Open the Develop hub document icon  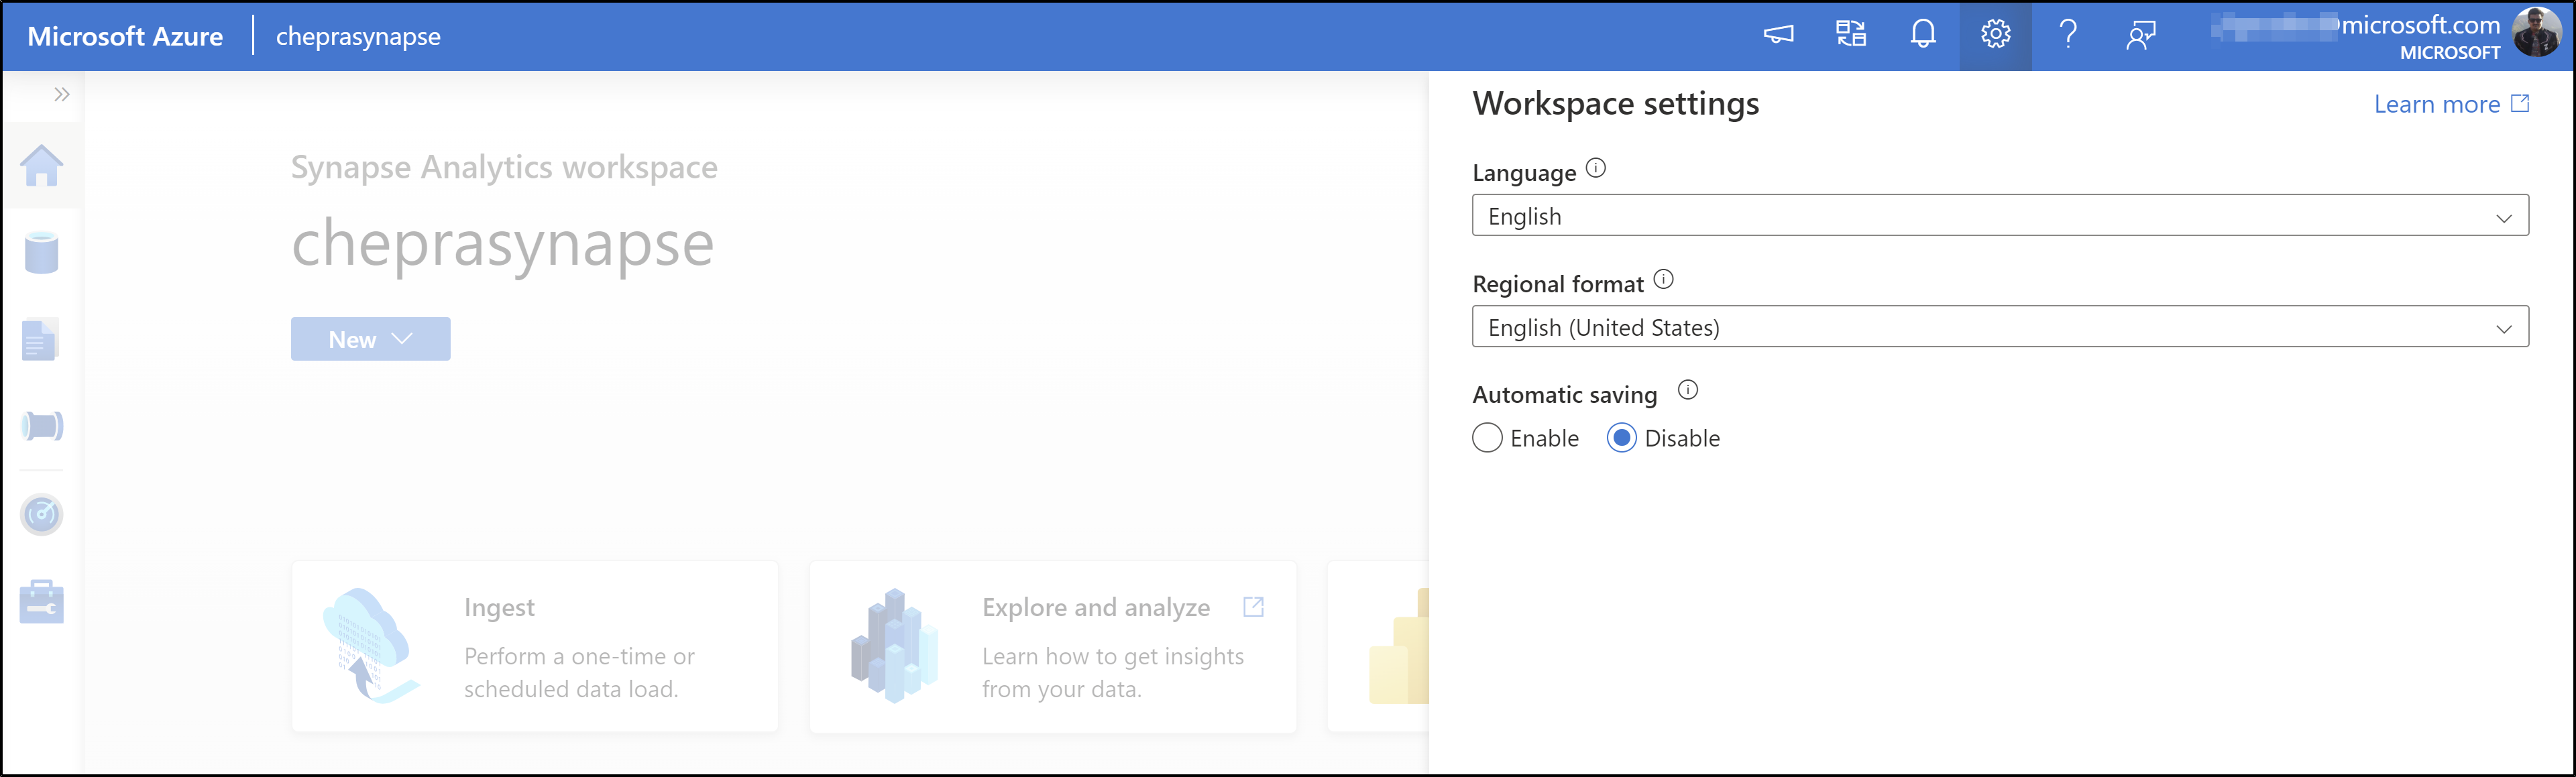pyautogui.click(x=40, y=340)
